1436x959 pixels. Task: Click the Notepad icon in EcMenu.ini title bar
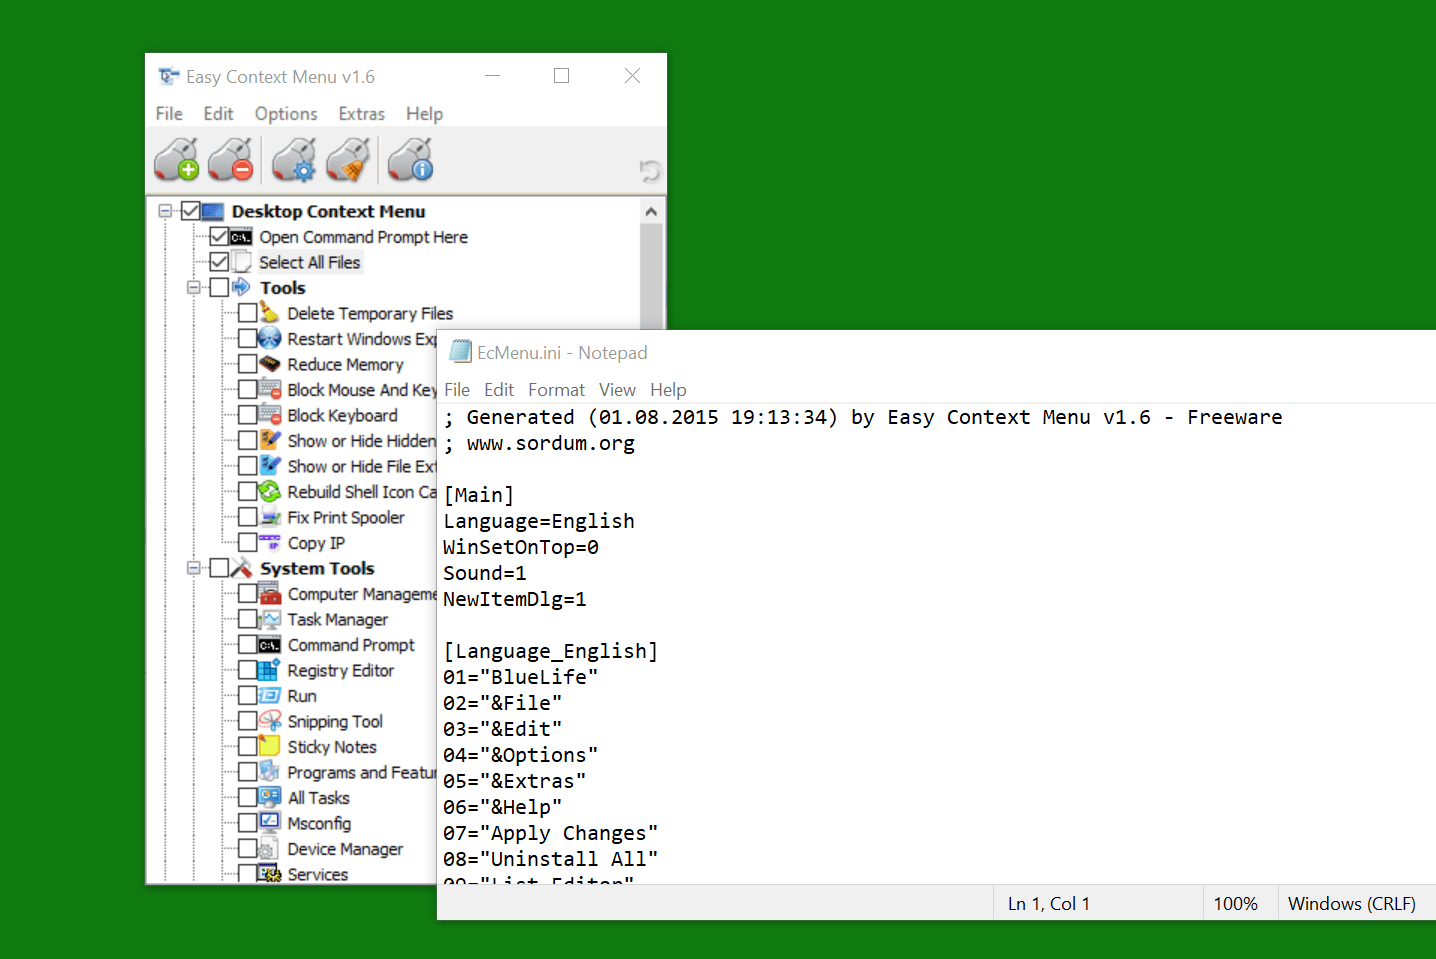tap(460, 352)
